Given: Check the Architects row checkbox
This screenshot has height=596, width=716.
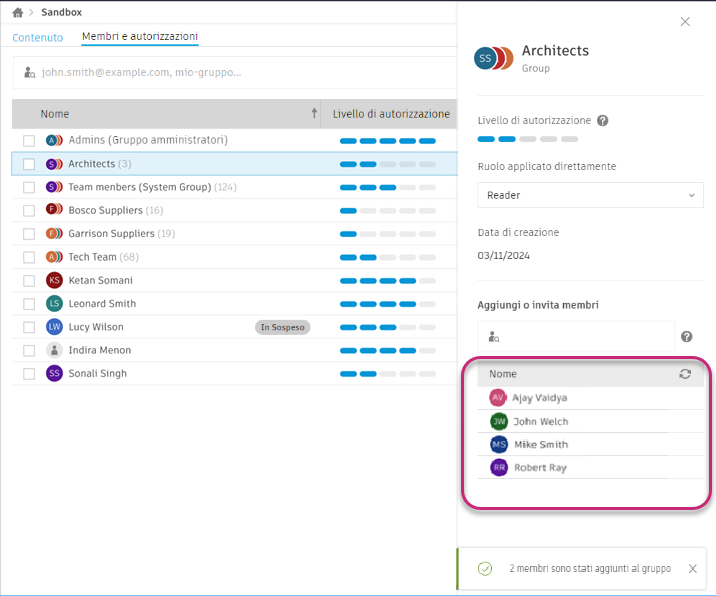Looking at the screenshot, I should point(29,164).
